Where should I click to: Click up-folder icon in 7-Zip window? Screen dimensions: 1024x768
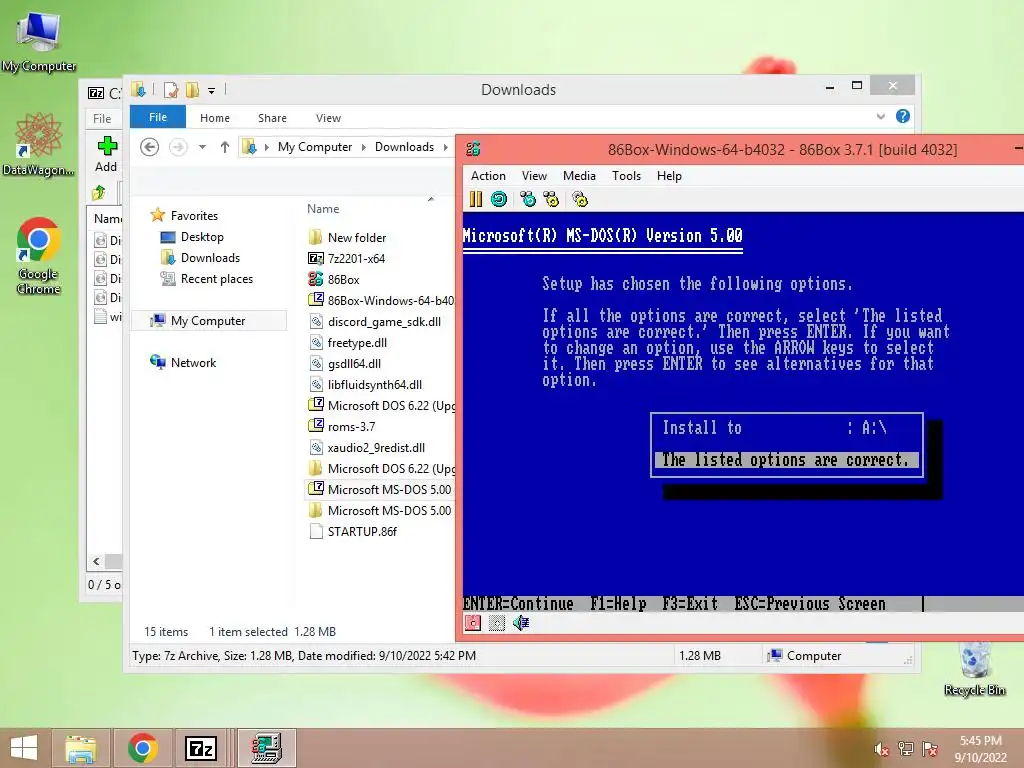pyautogui.click(x=99, y=193)
